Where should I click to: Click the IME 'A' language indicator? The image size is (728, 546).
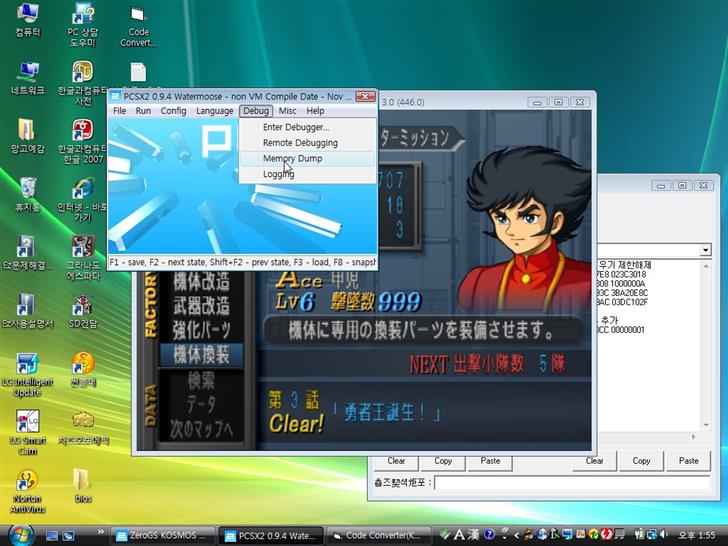tap(459, 535)
